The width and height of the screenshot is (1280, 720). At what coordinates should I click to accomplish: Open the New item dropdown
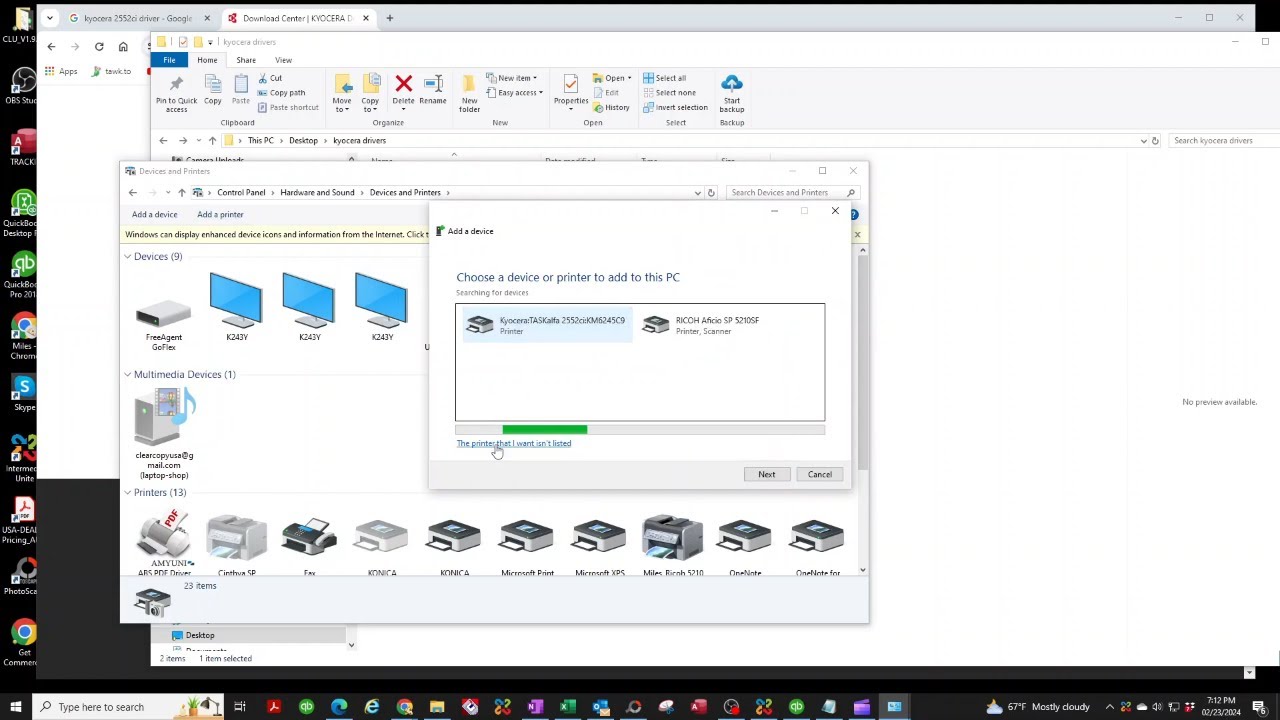click(512, 78)
